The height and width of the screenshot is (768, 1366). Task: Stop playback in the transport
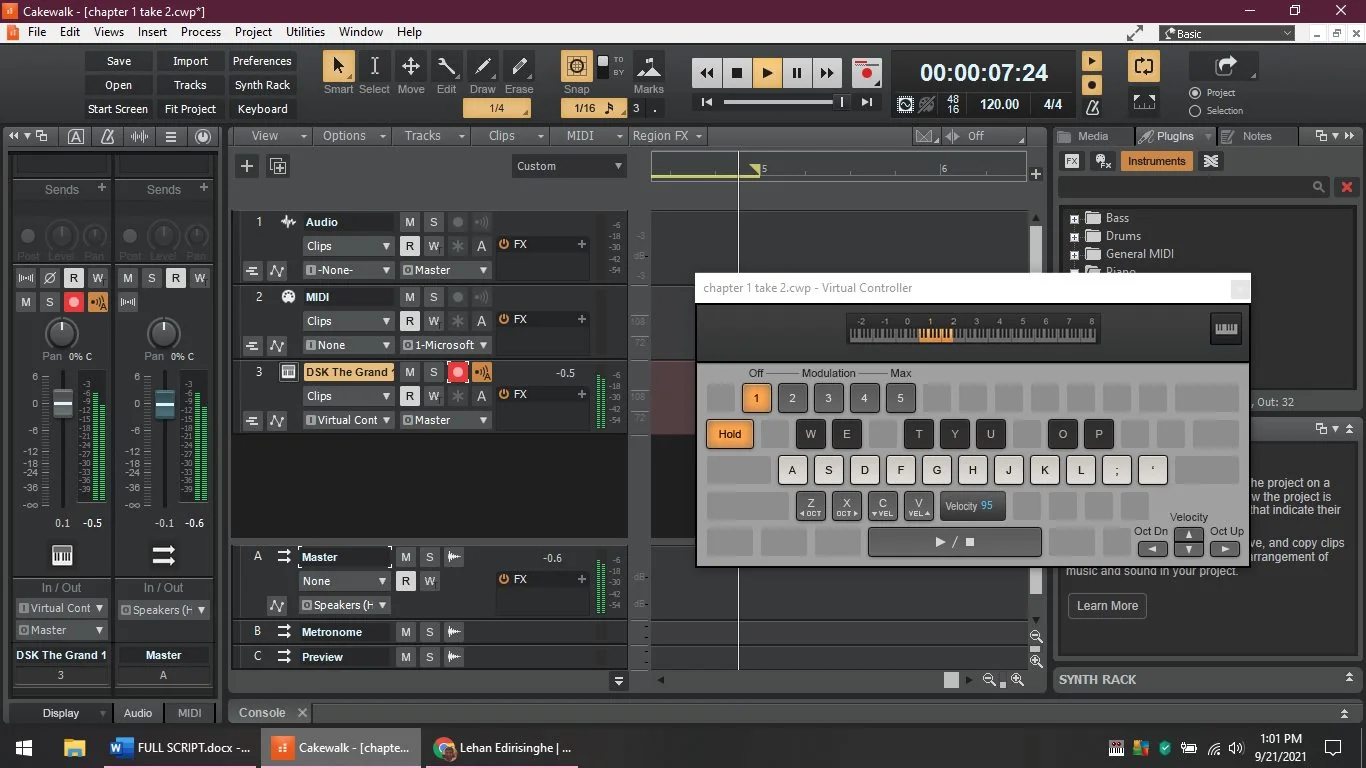737,73
